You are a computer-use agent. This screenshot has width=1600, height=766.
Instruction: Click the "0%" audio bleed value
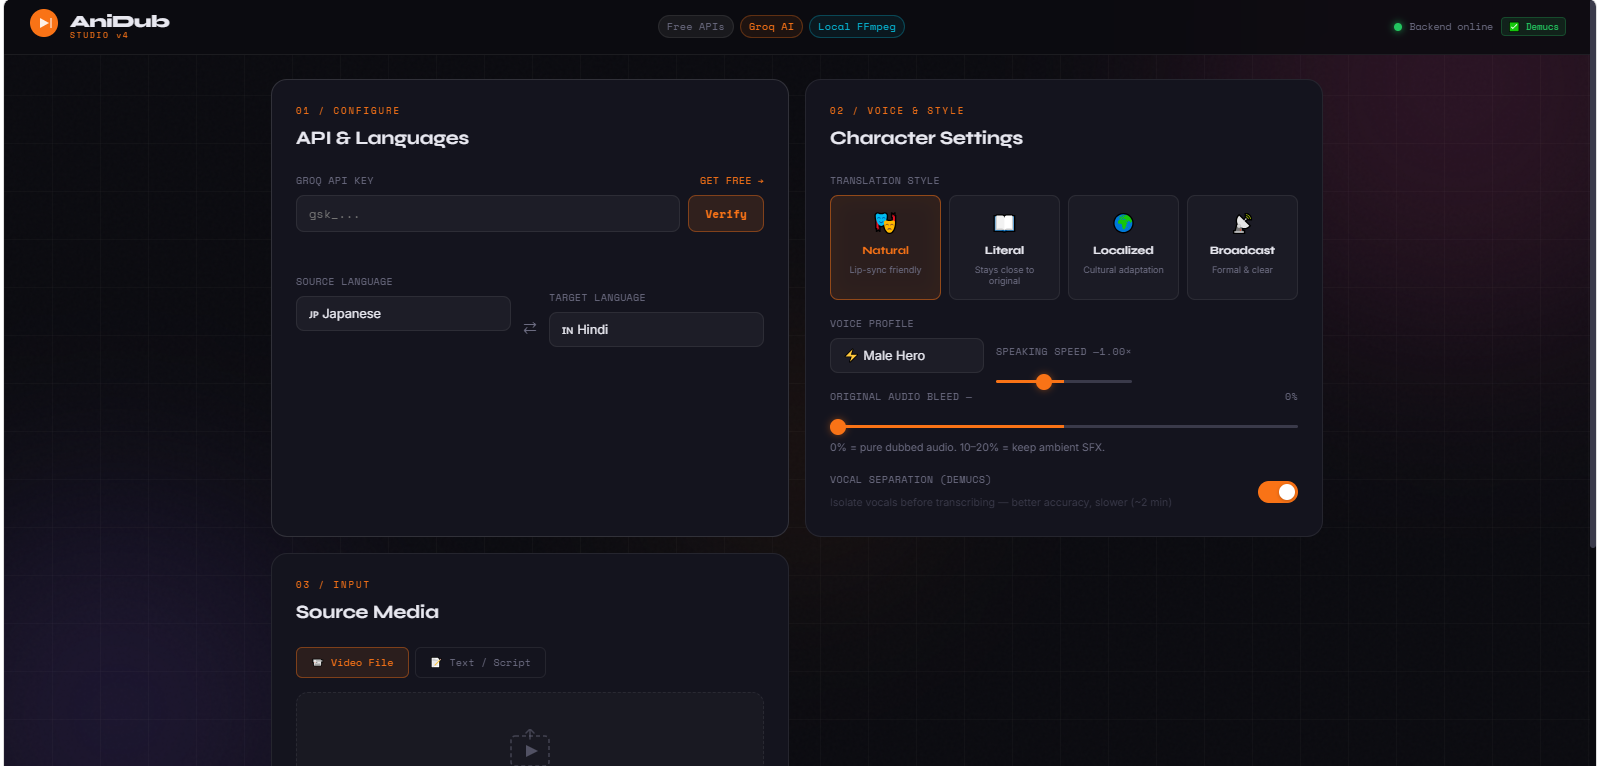coord(1291,397)
